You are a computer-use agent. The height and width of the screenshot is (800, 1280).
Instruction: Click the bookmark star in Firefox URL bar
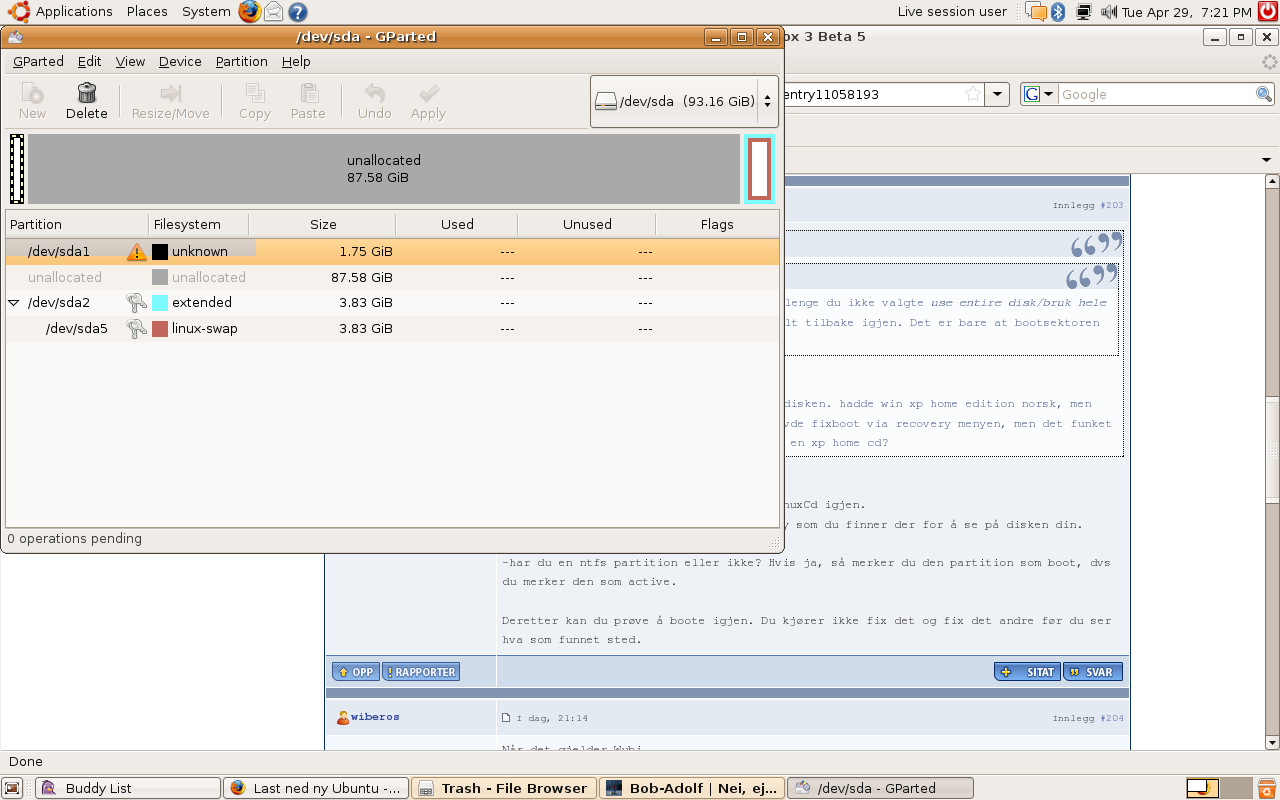click(972, 94)
